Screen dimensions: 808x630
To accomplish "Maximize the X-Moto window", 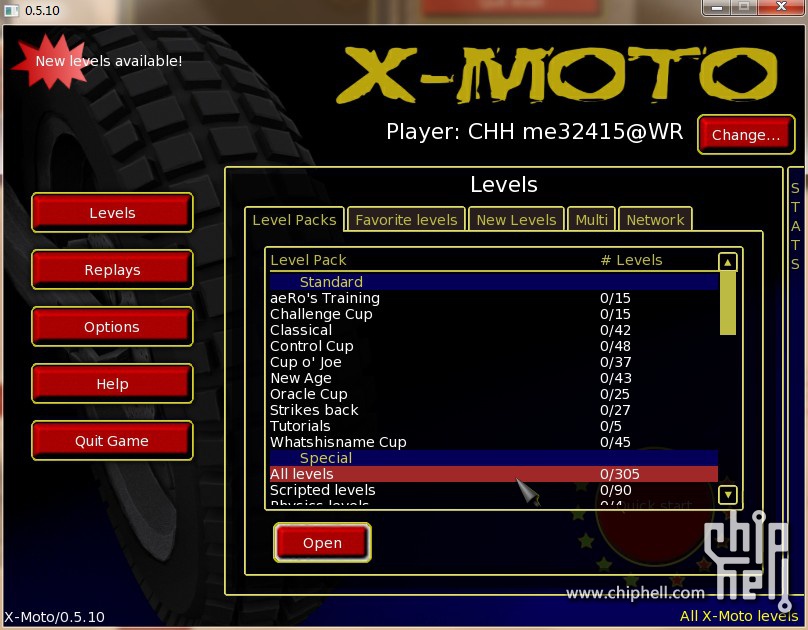I will pos(744,7).
